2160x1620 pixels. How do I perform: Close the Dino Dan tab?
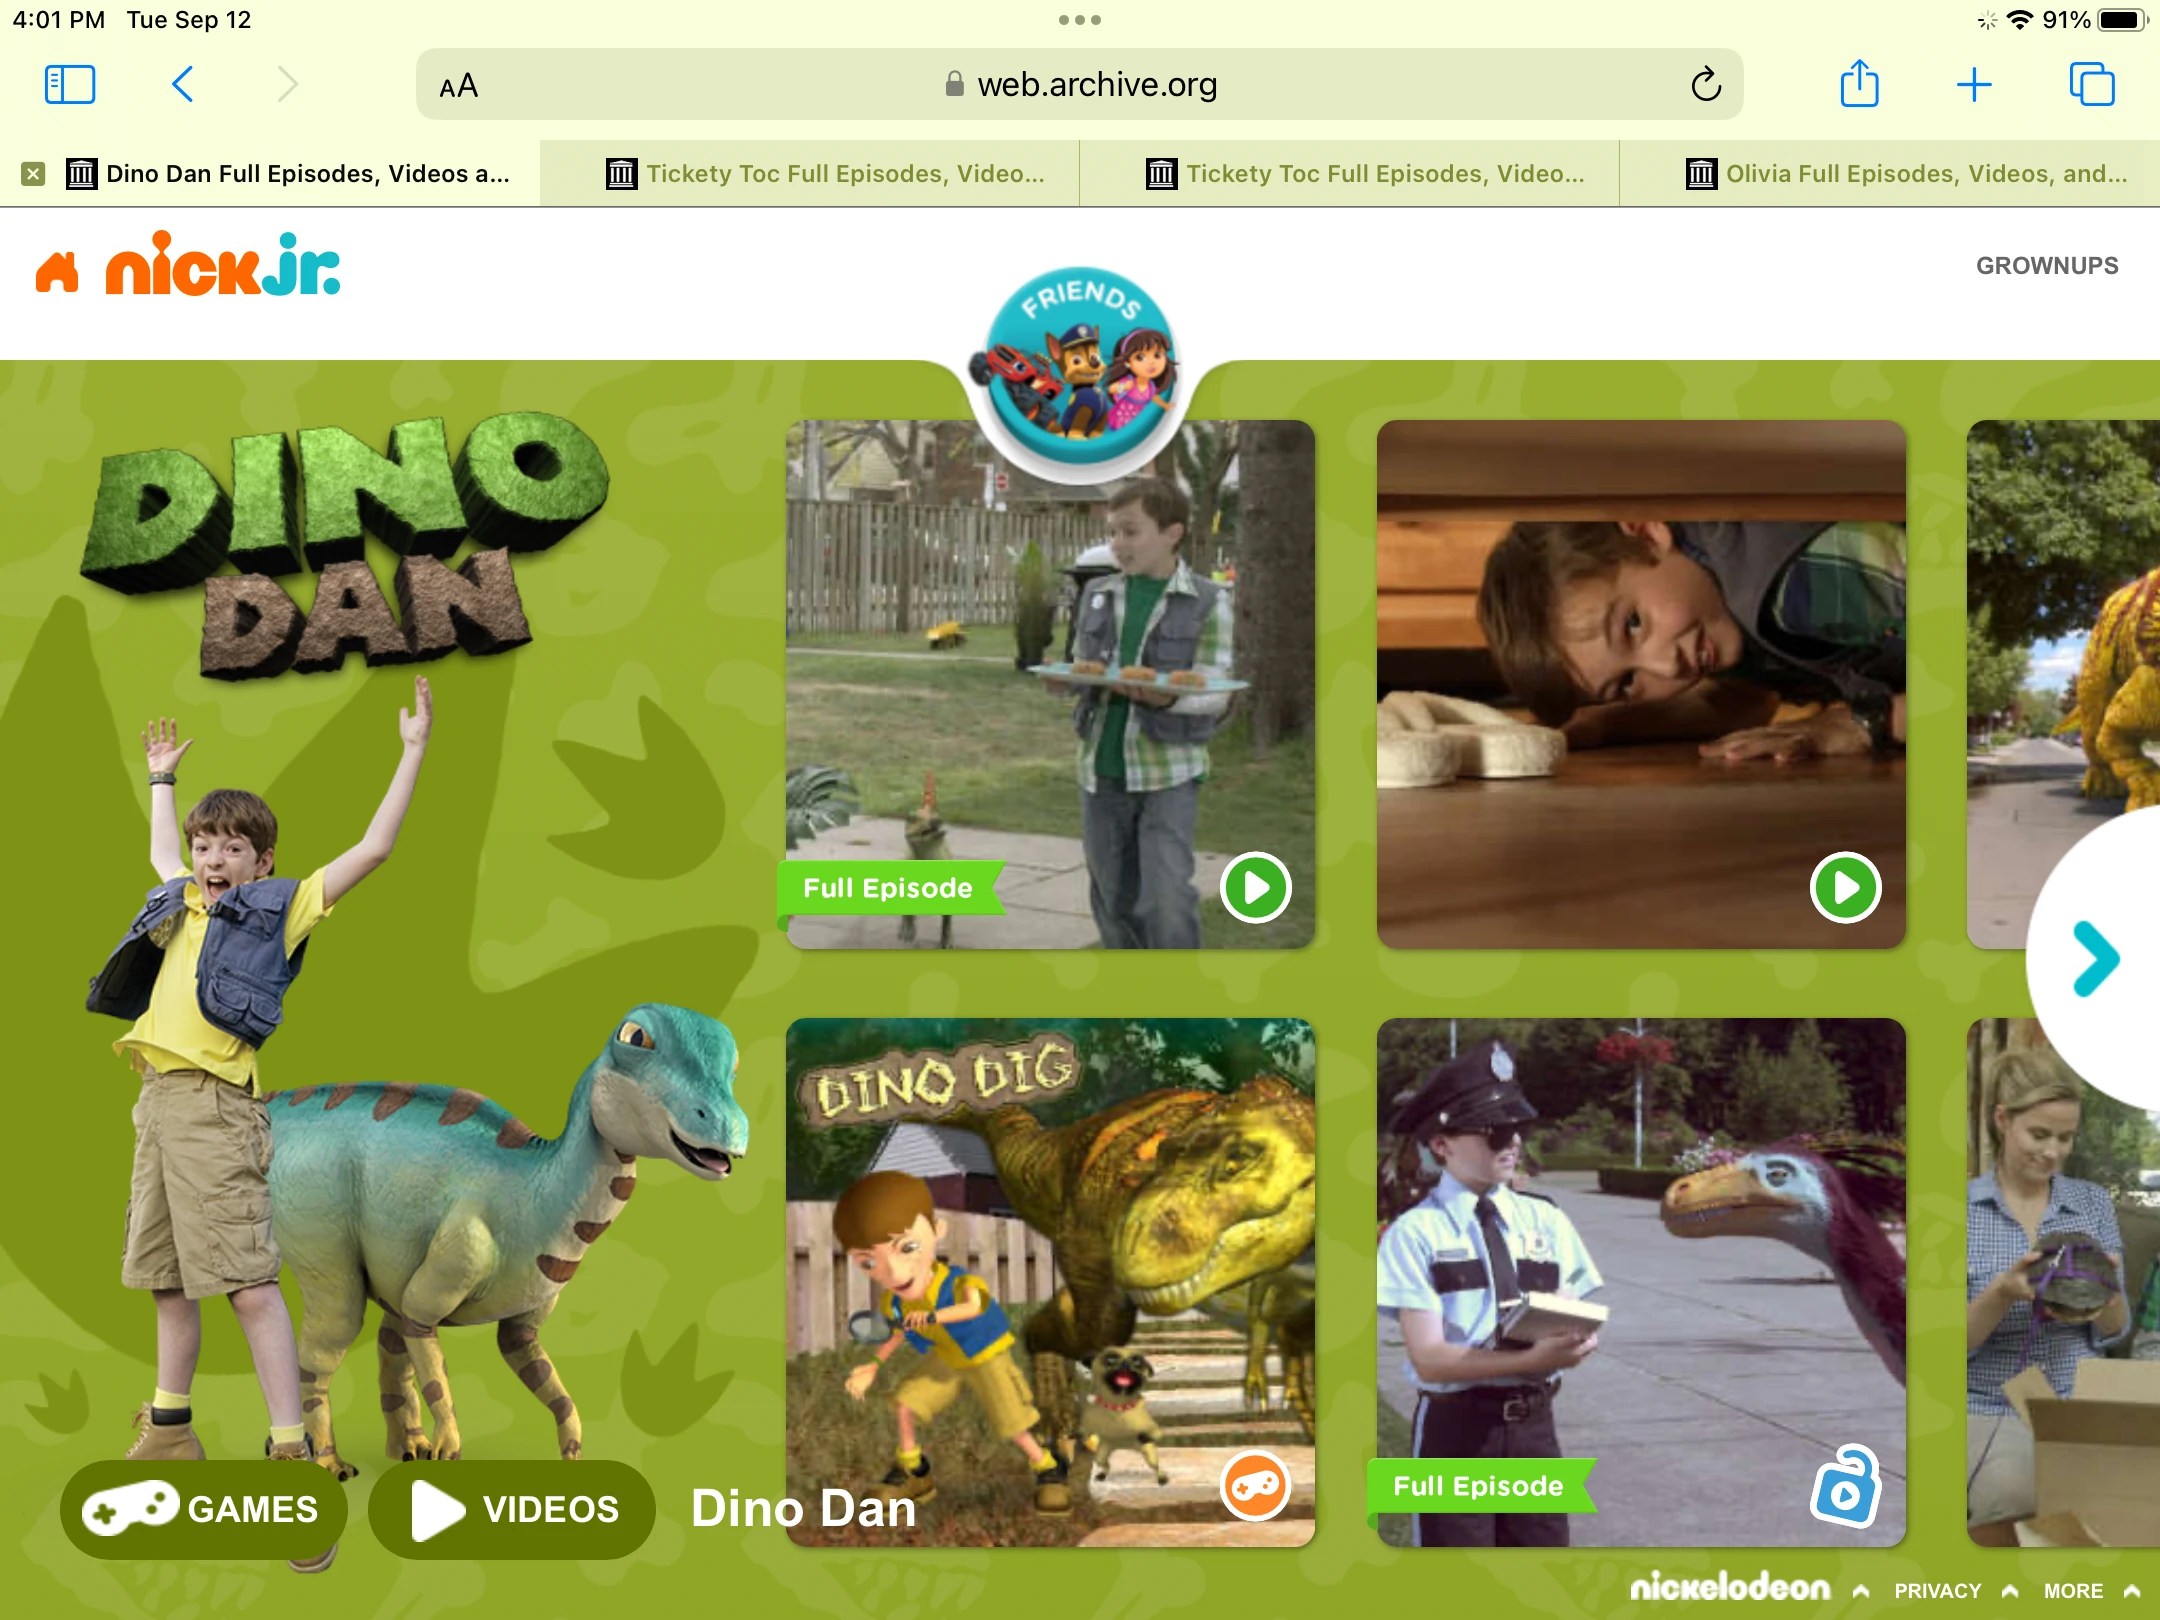click(33, 174)
